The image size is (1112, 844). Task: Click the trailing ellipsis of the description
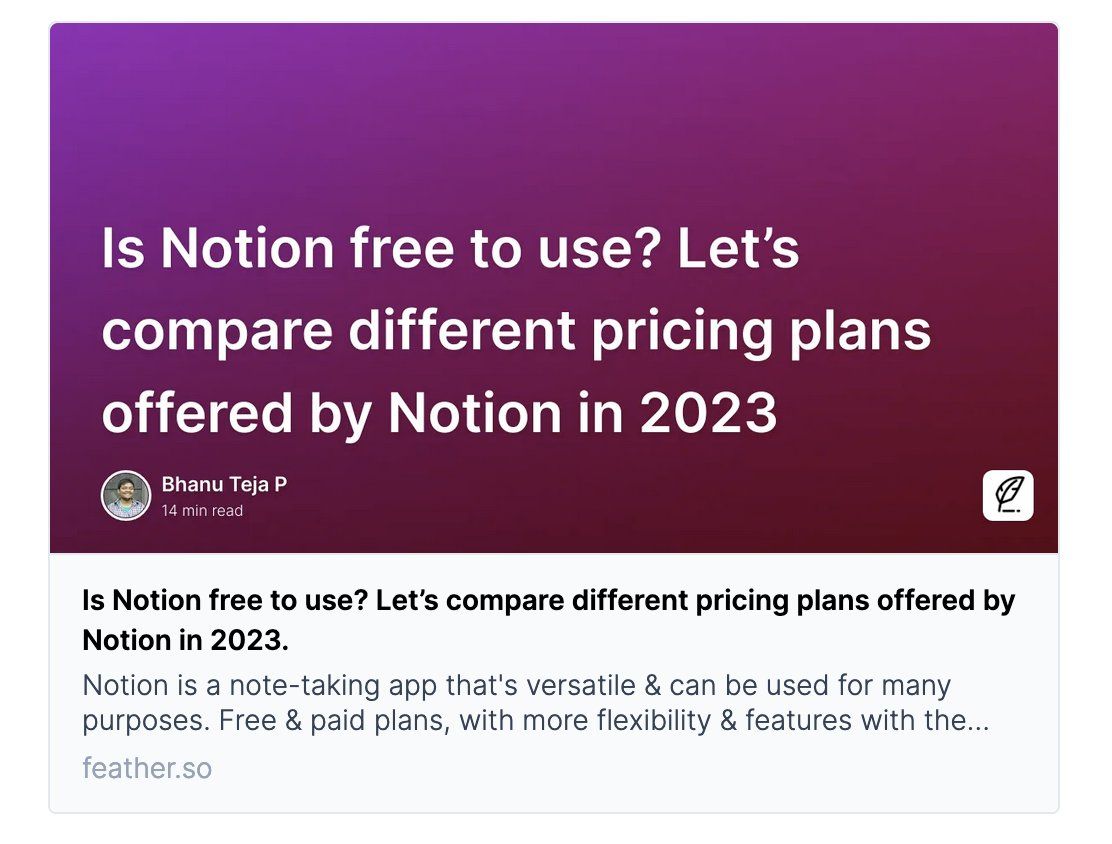click(x=978, y=721)
